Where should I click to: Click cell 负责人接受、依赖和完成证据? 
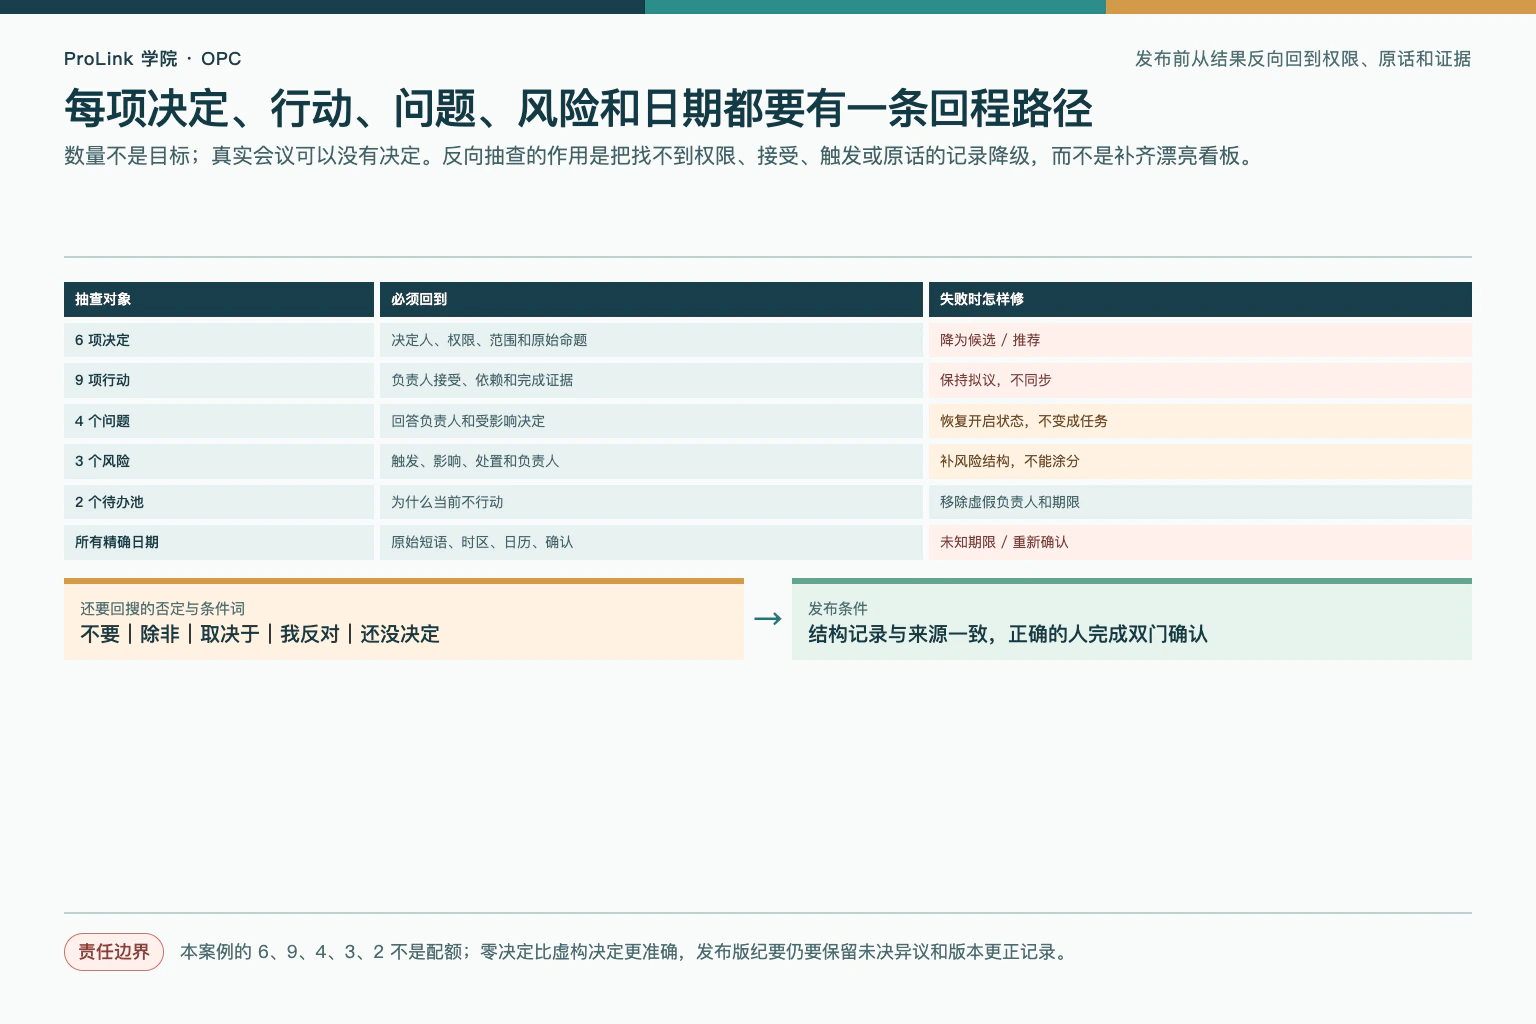click(651, 380)
